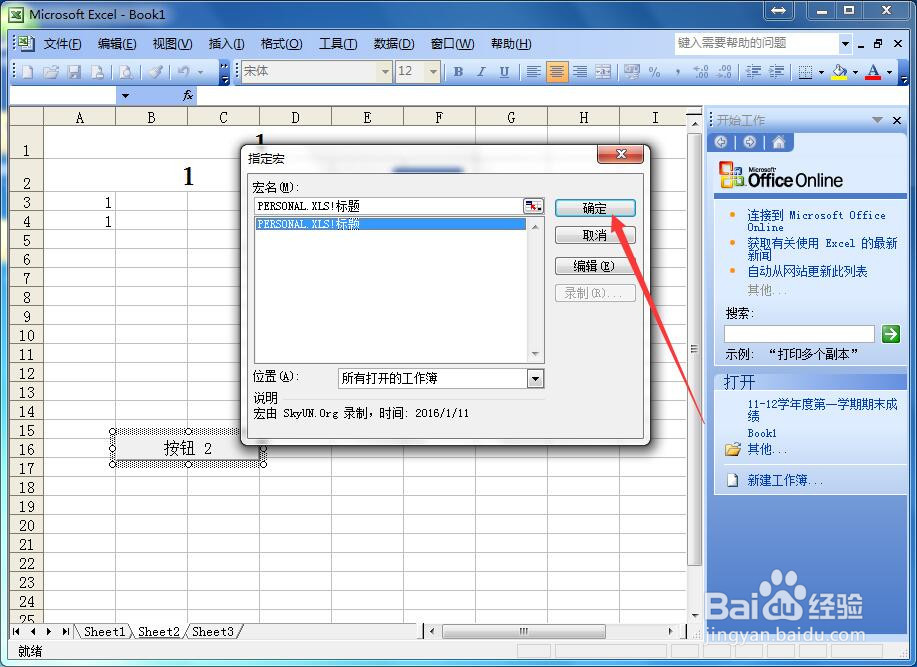The image size is (917, 667).
Task: Align text left
Action: pyautogui.click(x=533, y=72)
